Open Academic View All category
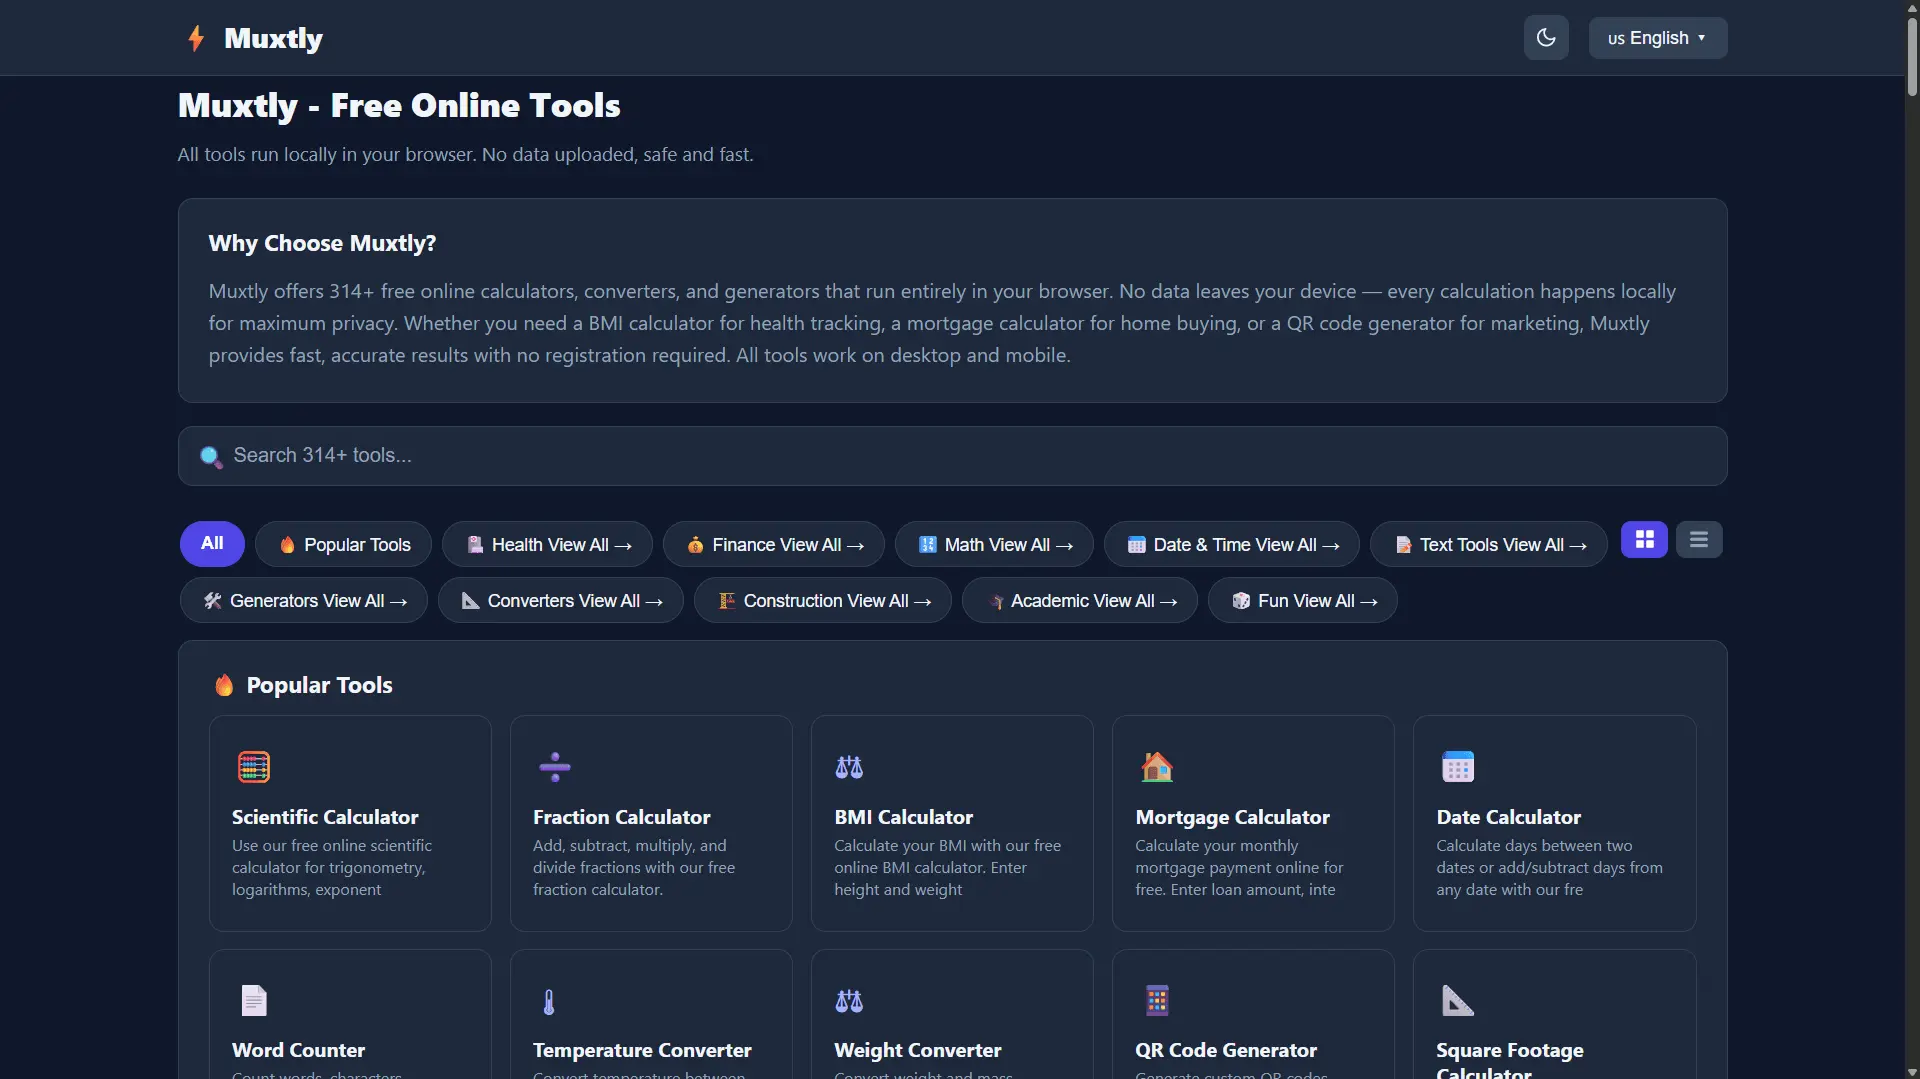 (x=1080, y=601)
